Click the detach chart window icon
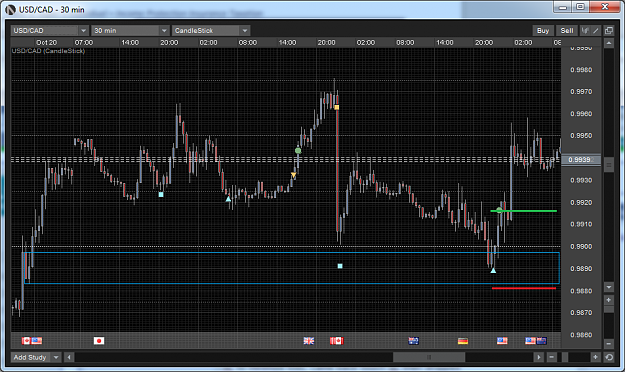This screenshot has height=372, width=625. pyautogui.click(x=609, y=30)
